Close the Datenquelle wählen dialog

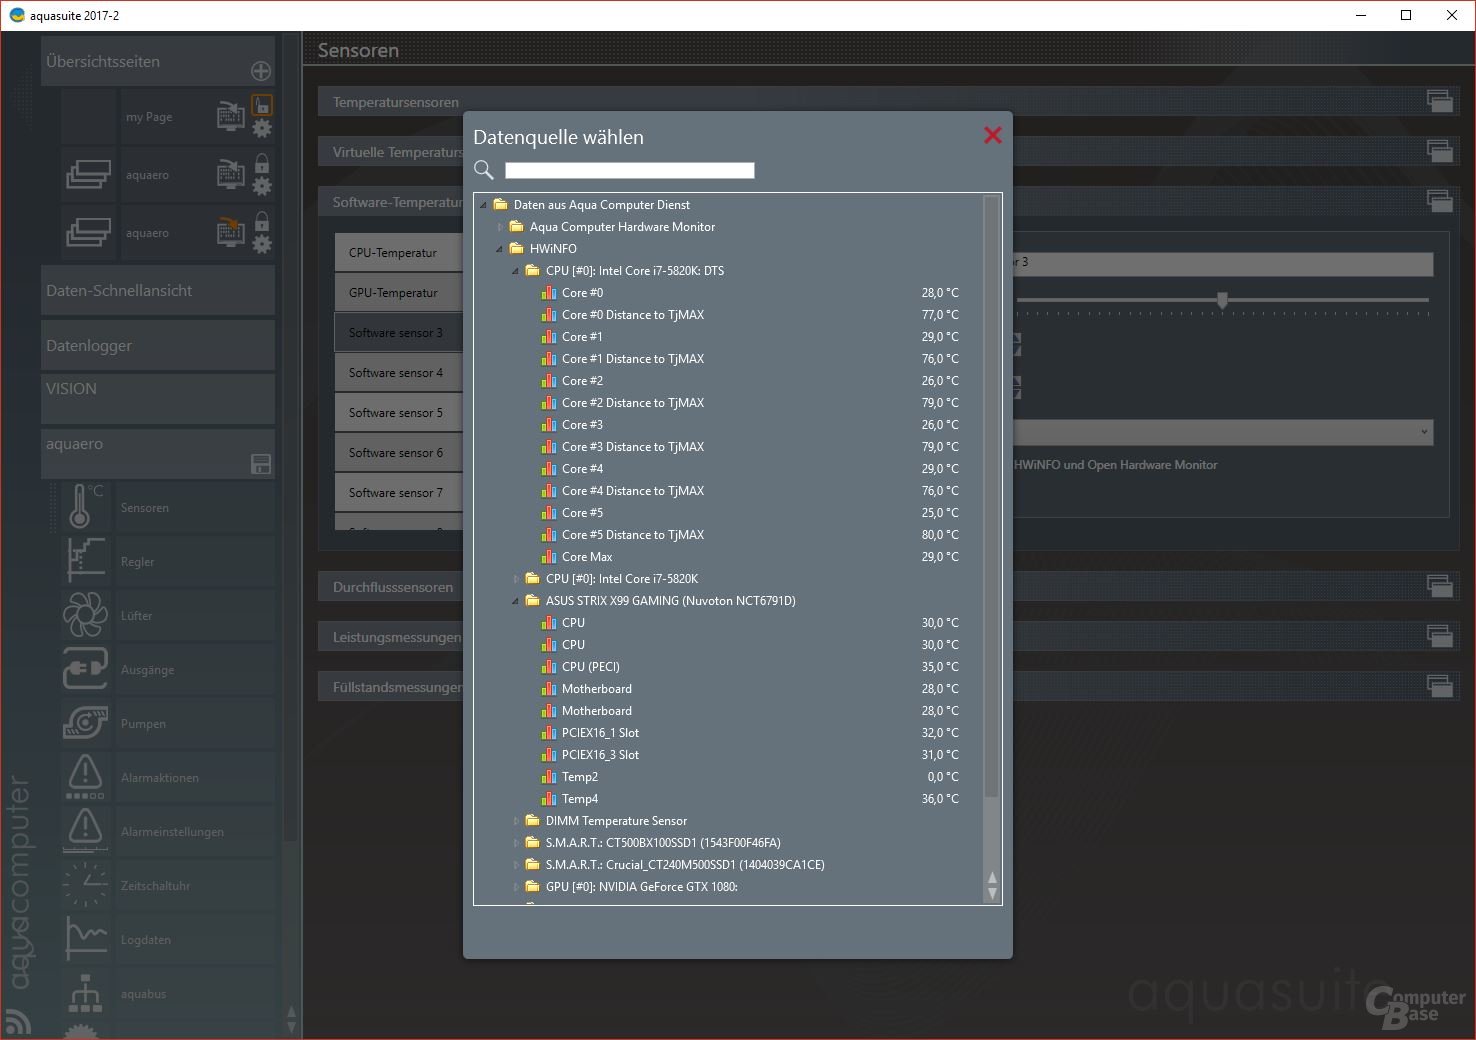992,135
